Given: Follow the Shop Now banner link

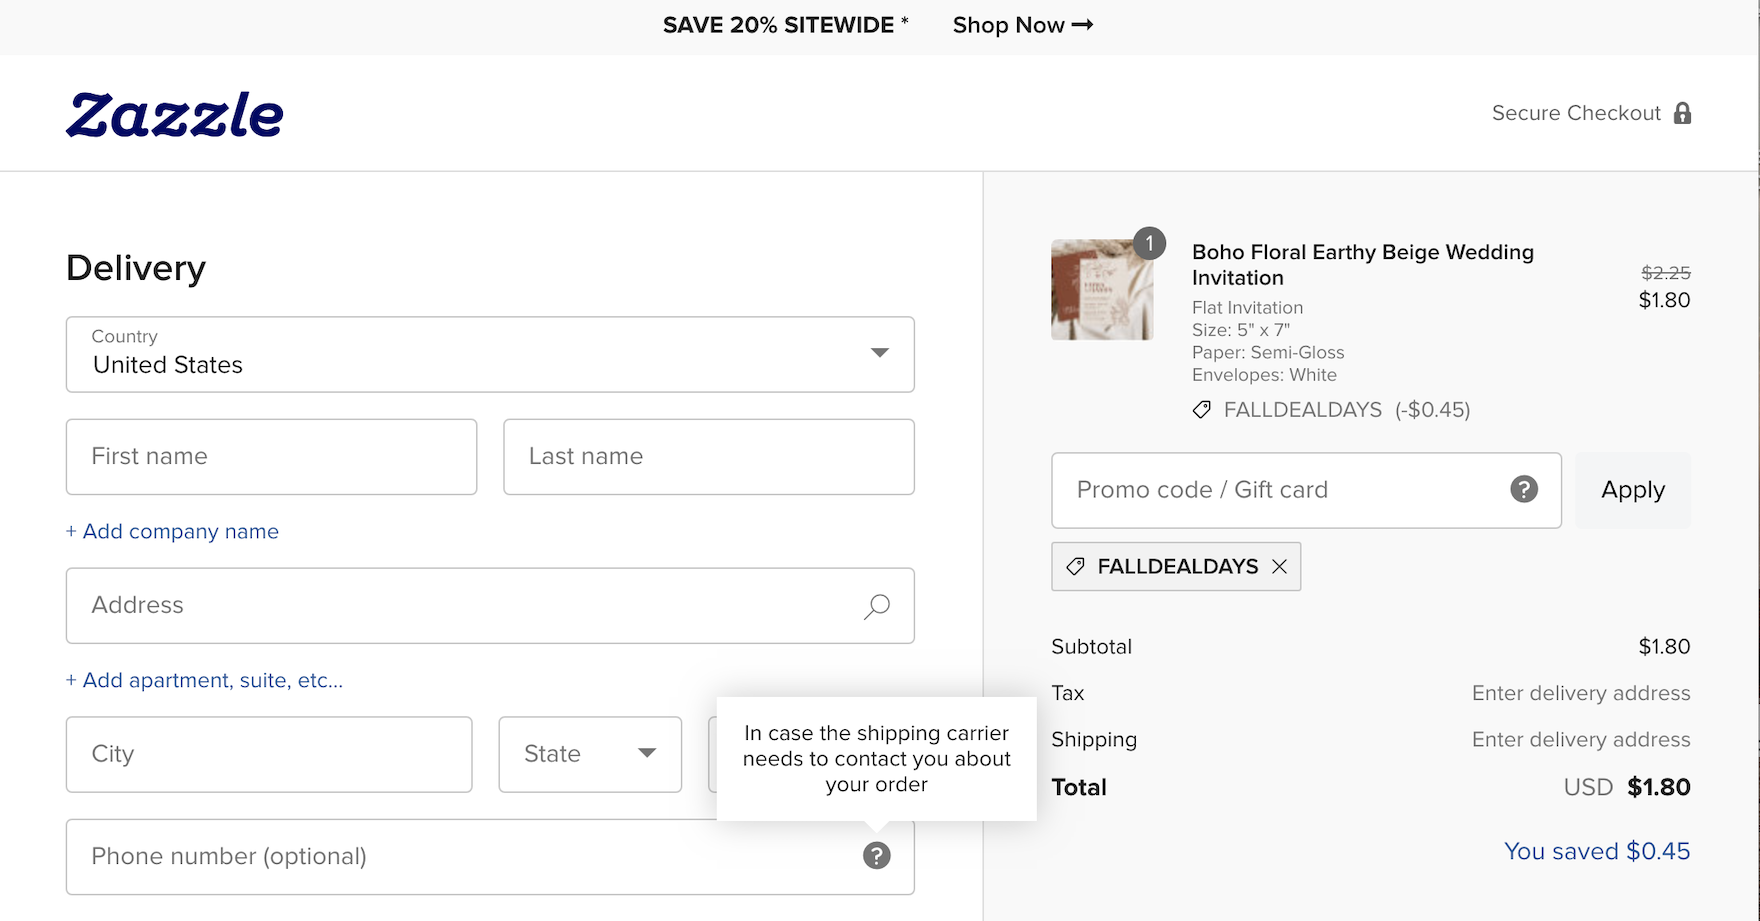Looking at the screenshot, I should 1022,26.
